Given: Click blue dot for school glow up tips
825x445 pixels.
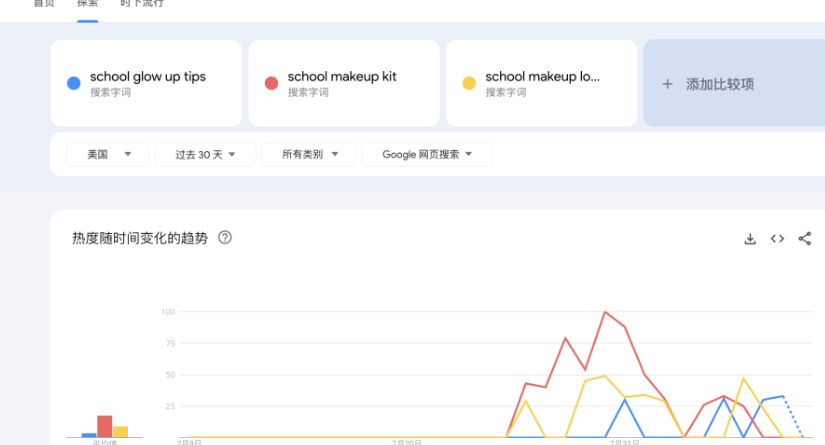Looking at the screenshot, I should [73, 84].
